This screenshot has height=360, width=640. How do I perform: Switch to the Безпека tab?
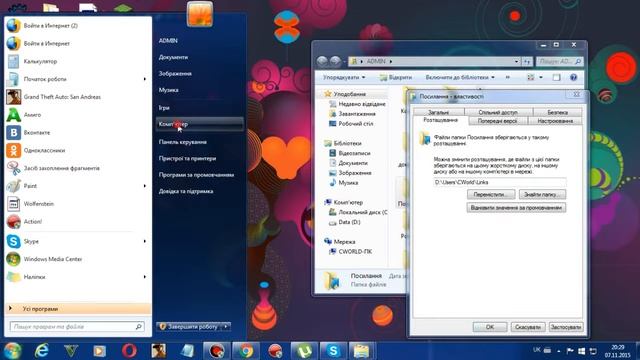click(558, 112)
